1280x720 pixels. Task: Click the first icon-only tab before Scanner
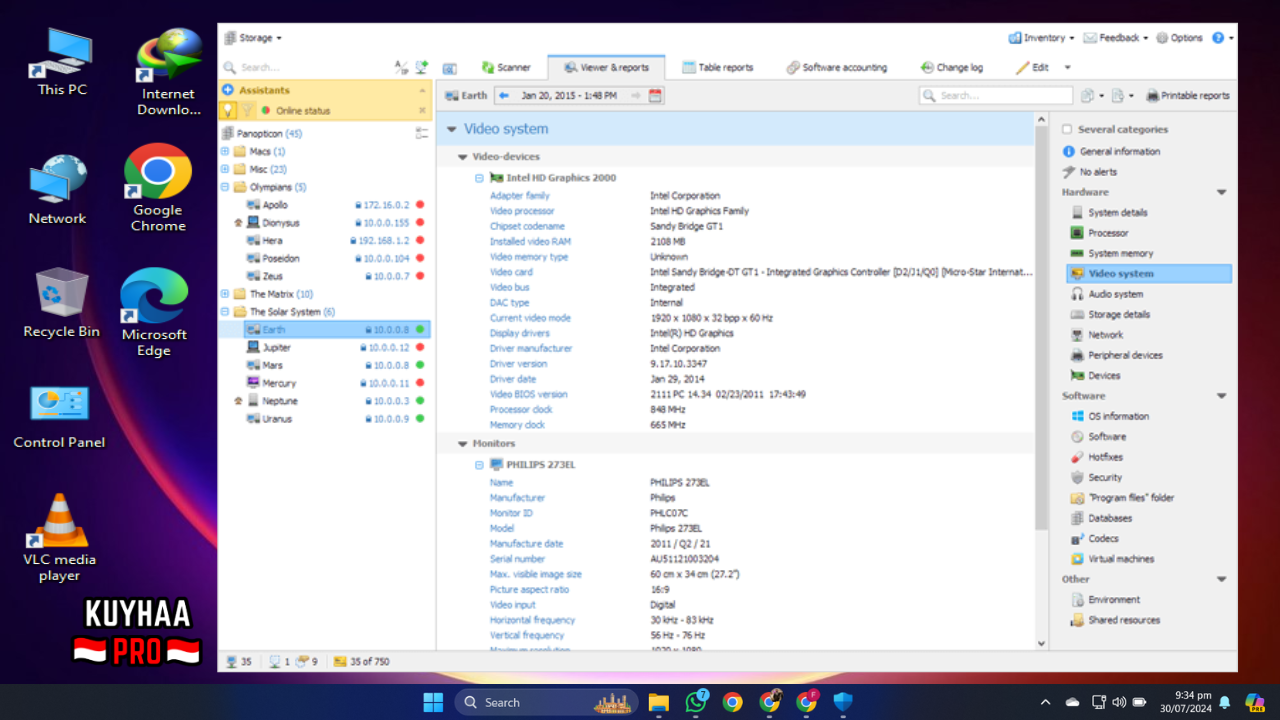click(450, 68)
